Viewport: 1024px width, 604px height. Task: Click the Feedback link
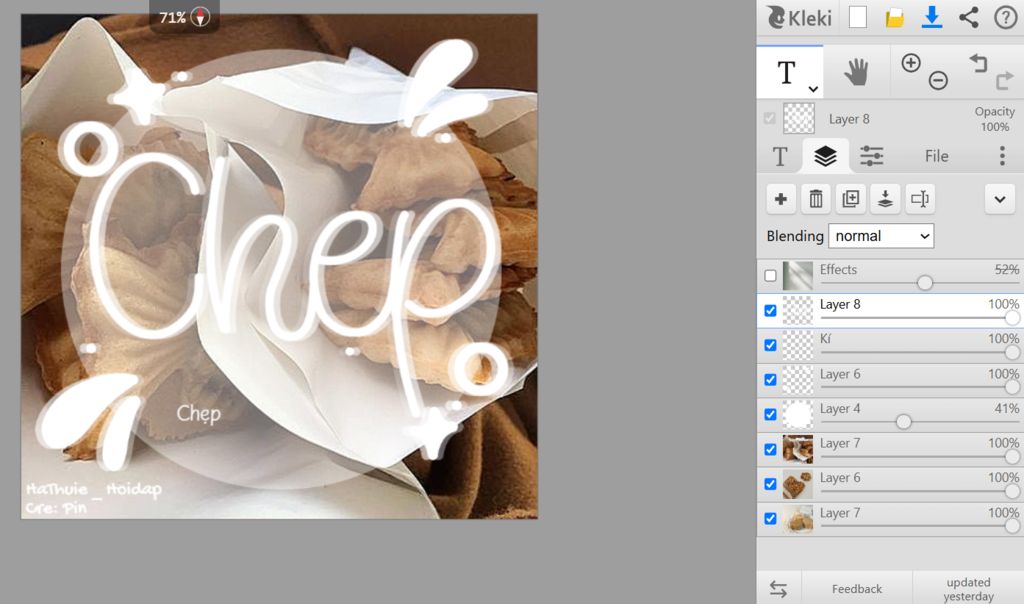(857, 589)
